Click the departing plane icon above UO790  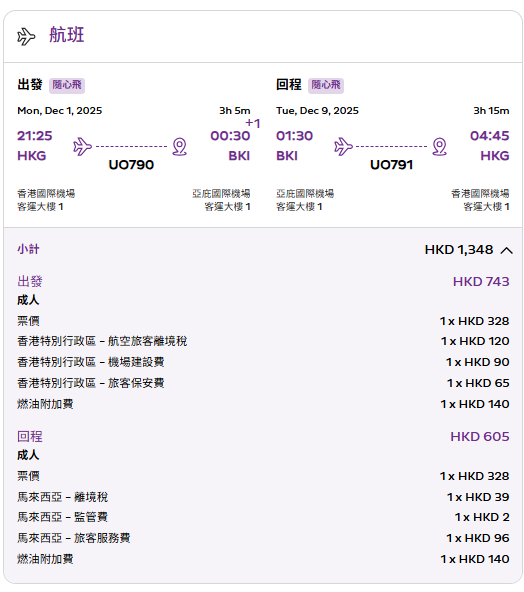[82, 146]
